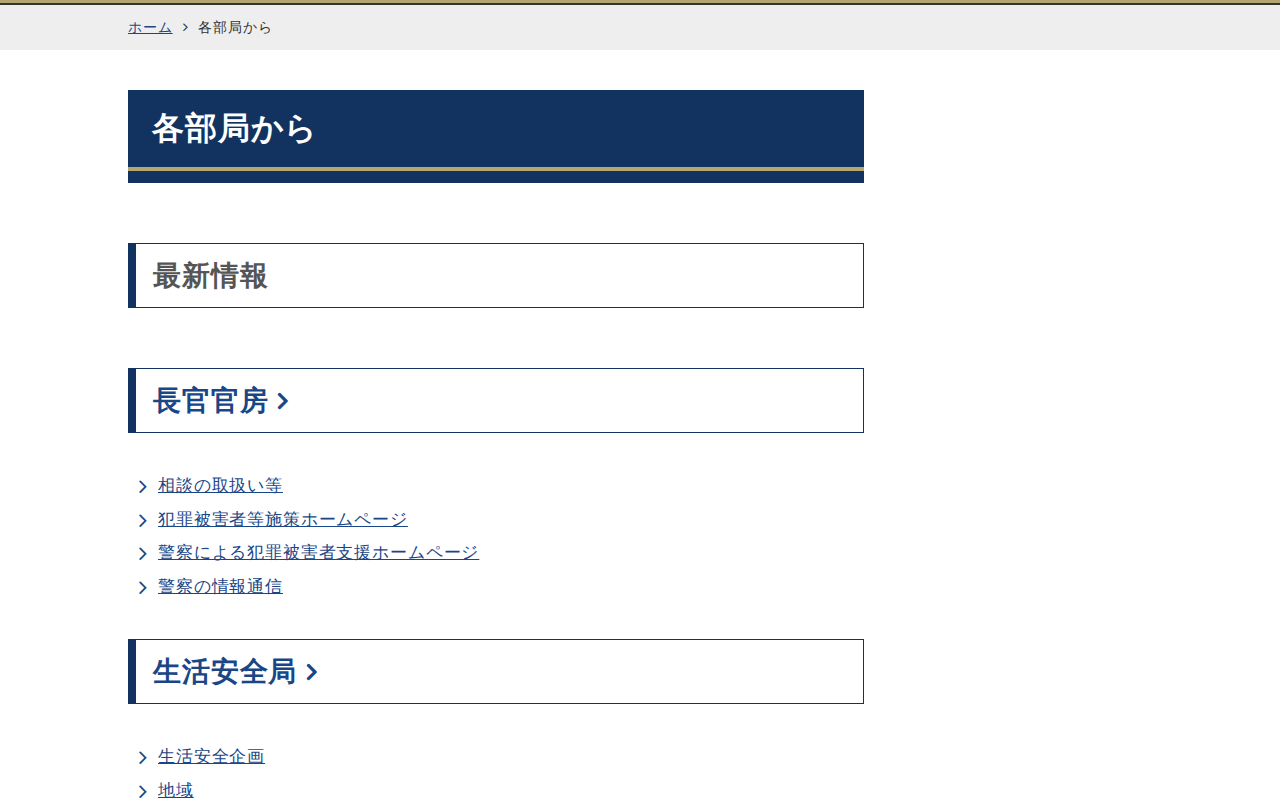Go to the ホーム breadcrumb link
The image size is (1280, 800).
(150, 28)
